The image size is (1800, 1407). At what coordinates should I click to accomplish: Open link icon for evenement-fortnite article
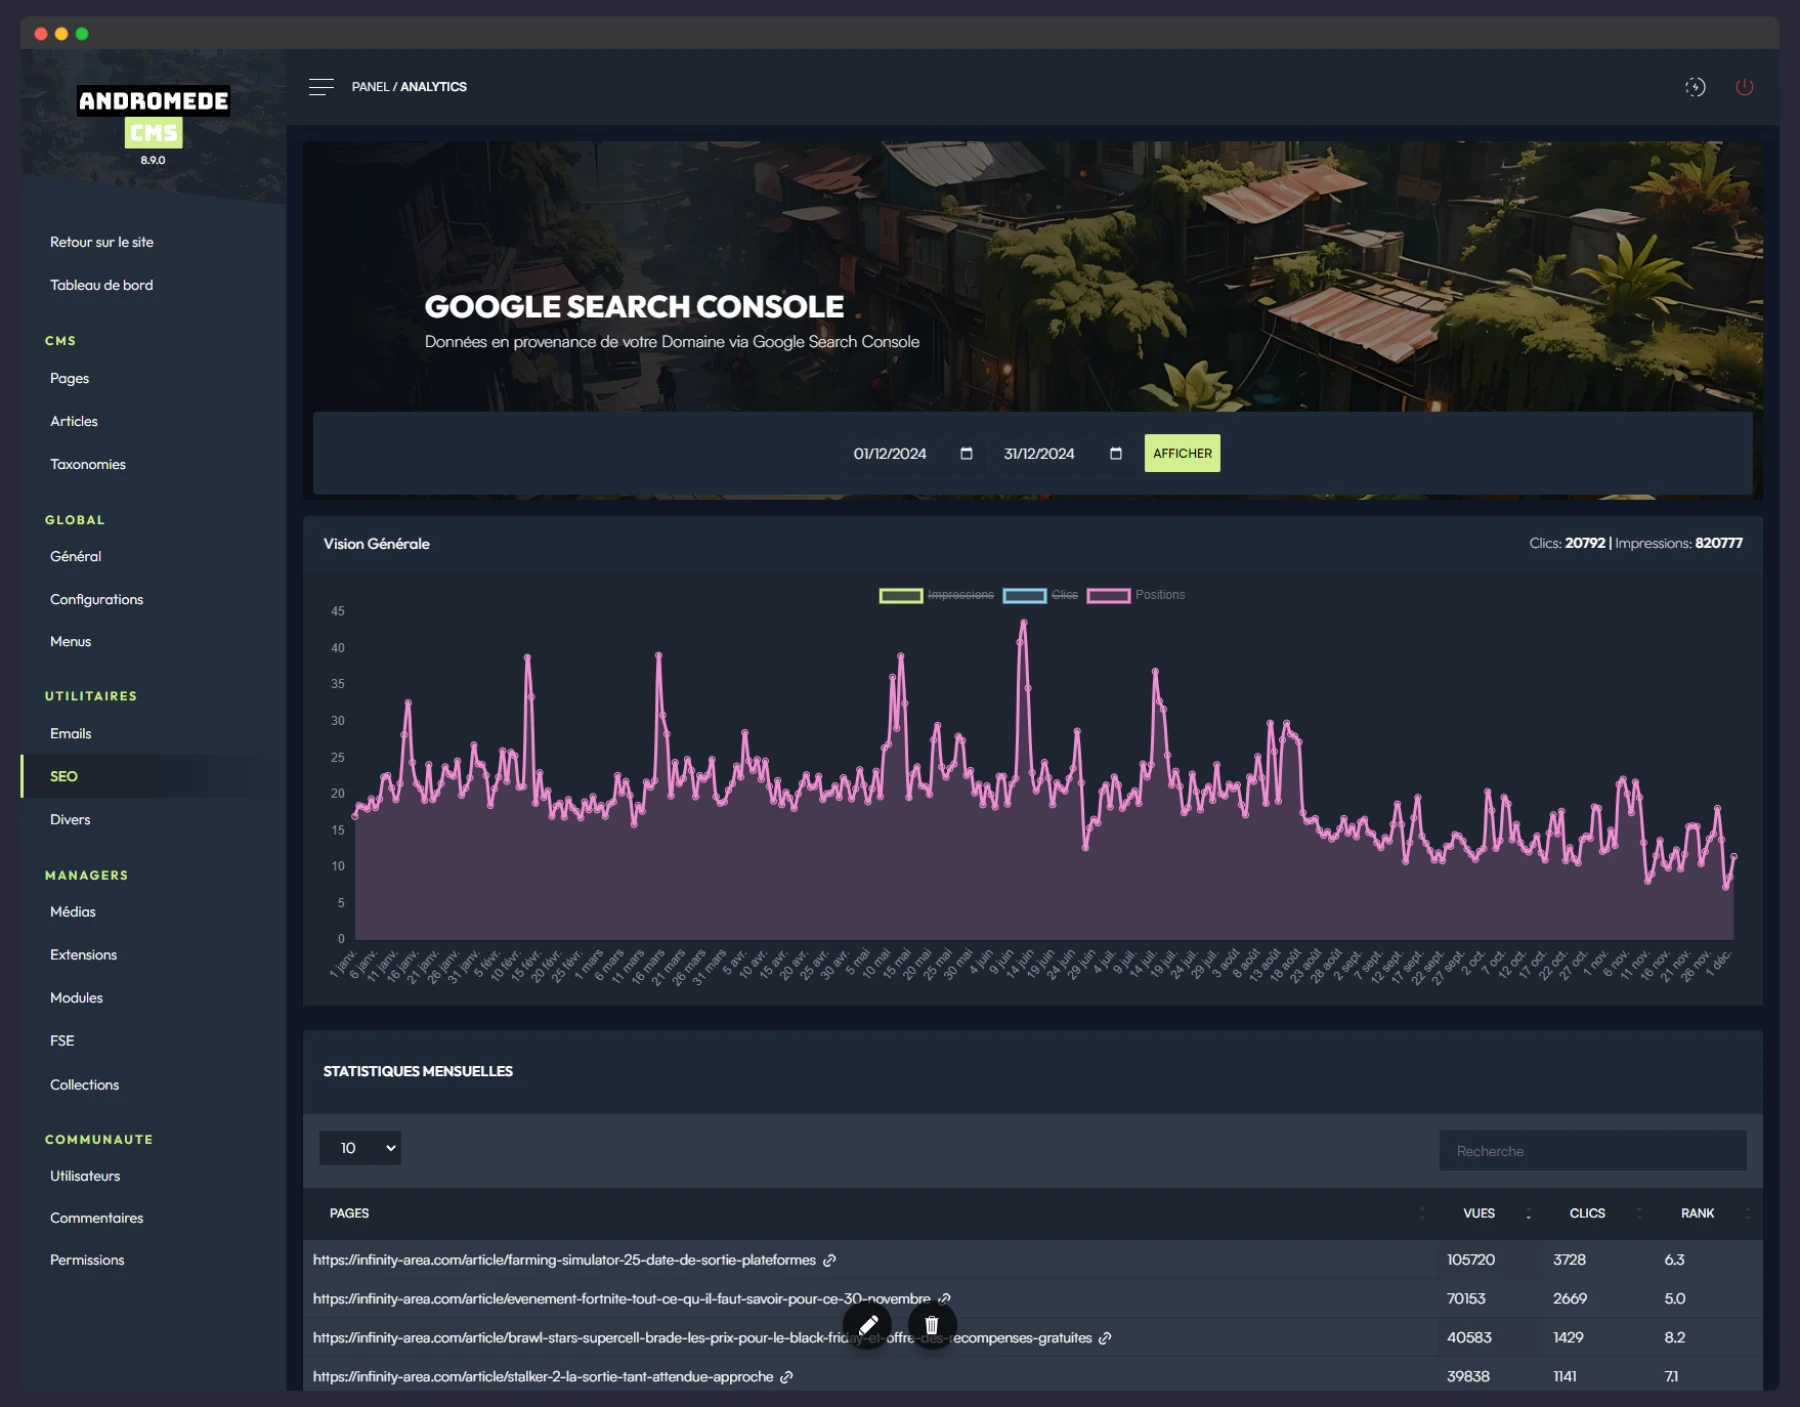tap(944, 1299)
